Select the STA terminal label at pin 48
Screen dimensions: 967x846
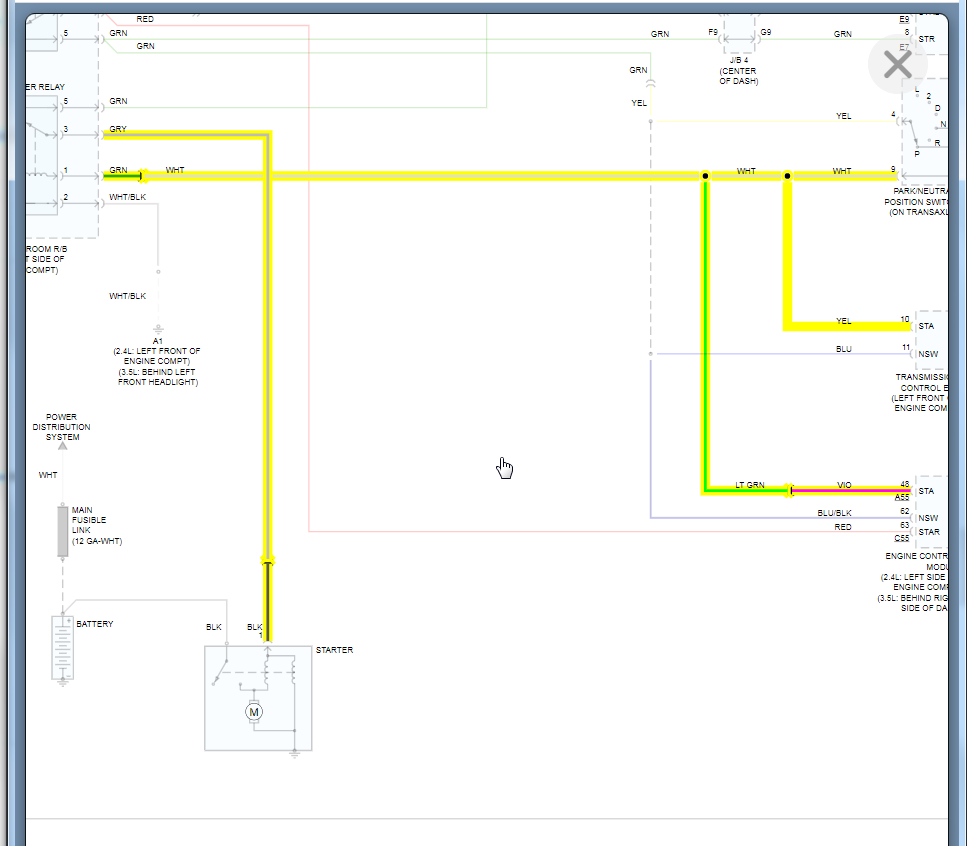coord(926,491)
